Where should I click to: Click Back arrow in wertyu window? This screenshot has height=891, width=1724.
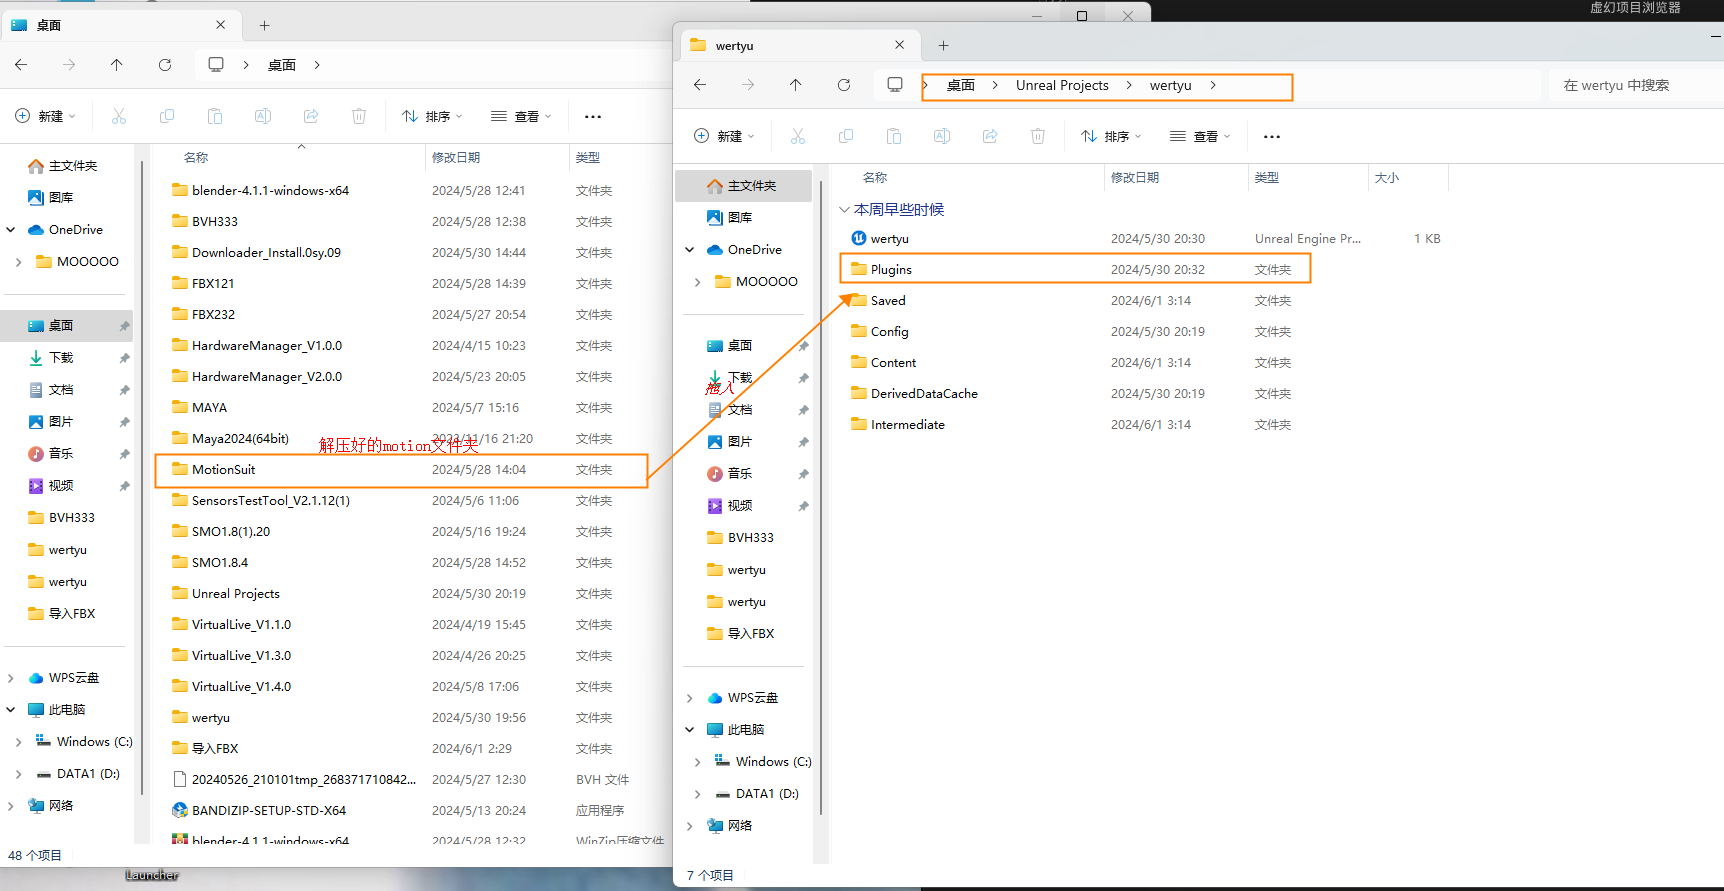(700, 85)
